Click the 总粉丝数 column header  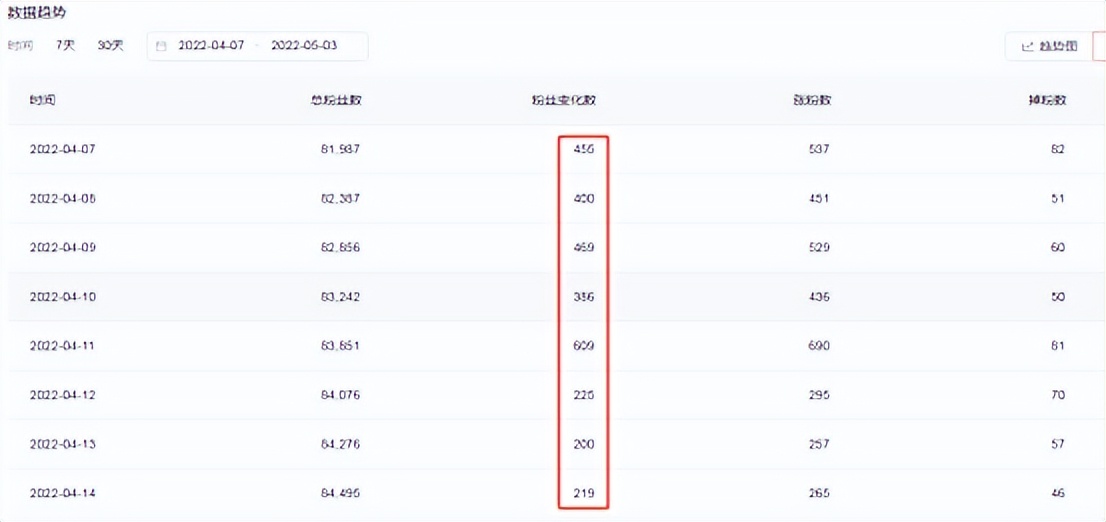(335, 100)
